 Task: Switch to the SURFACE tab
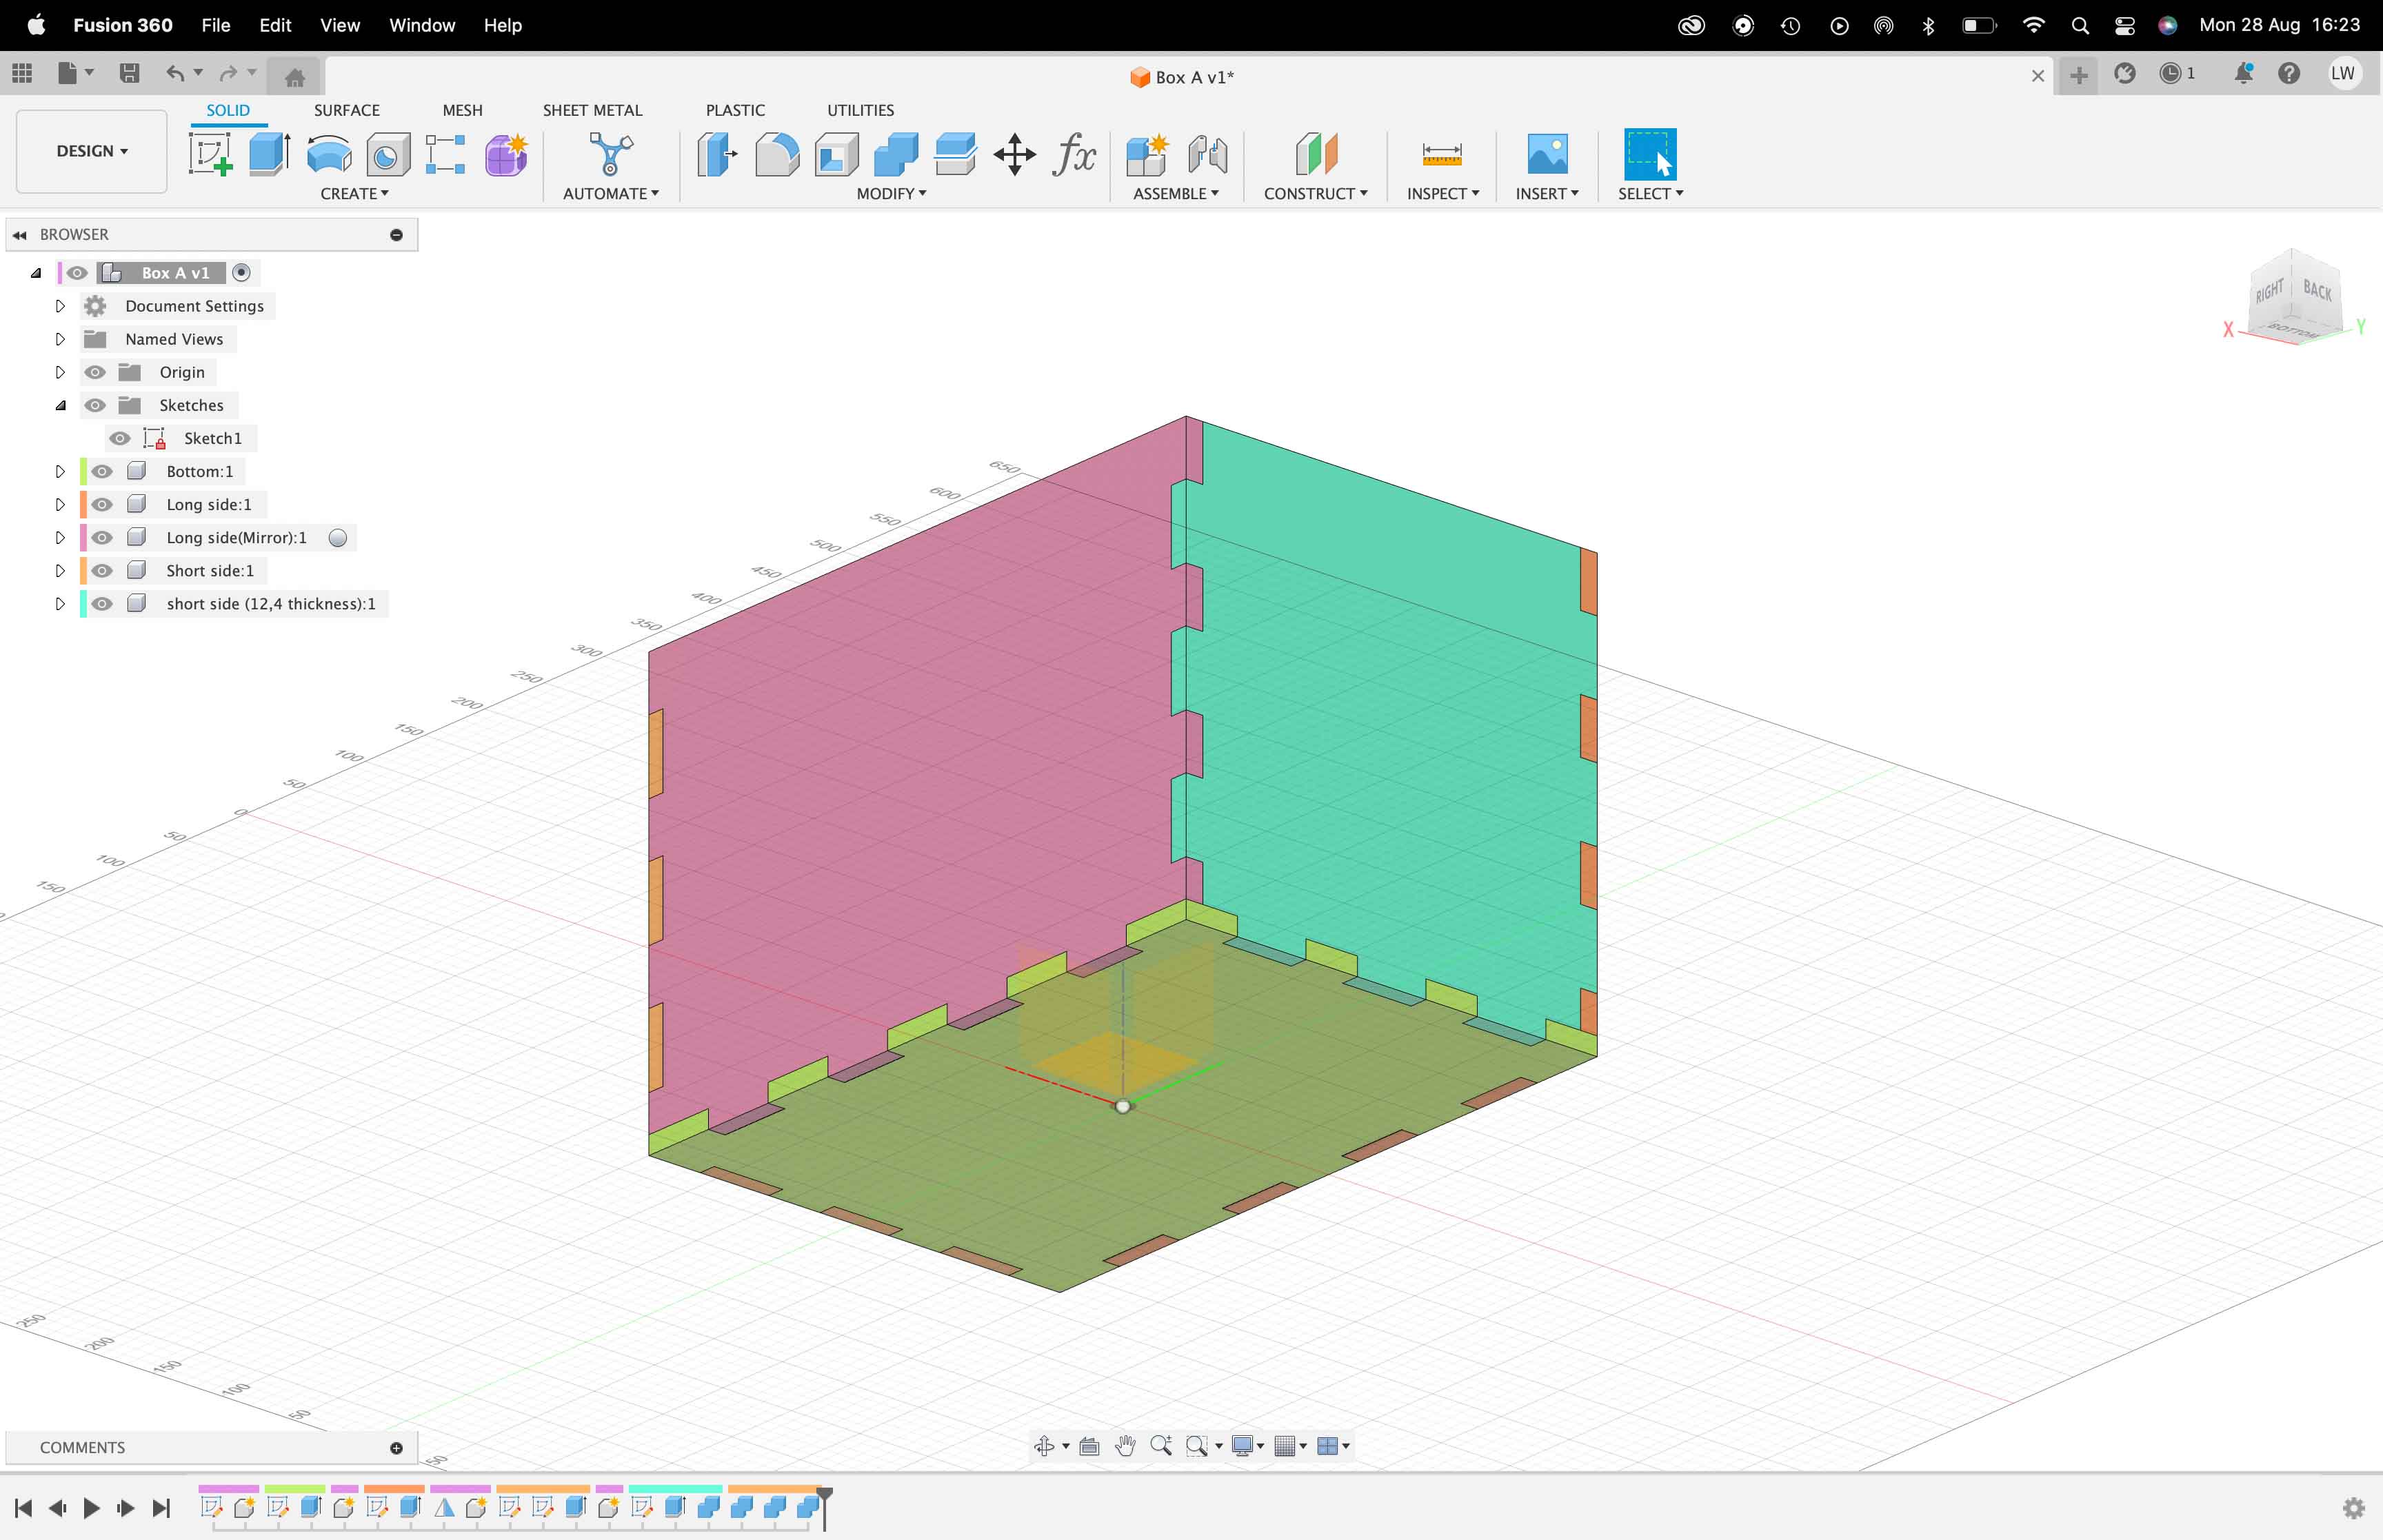coord(346,110)
